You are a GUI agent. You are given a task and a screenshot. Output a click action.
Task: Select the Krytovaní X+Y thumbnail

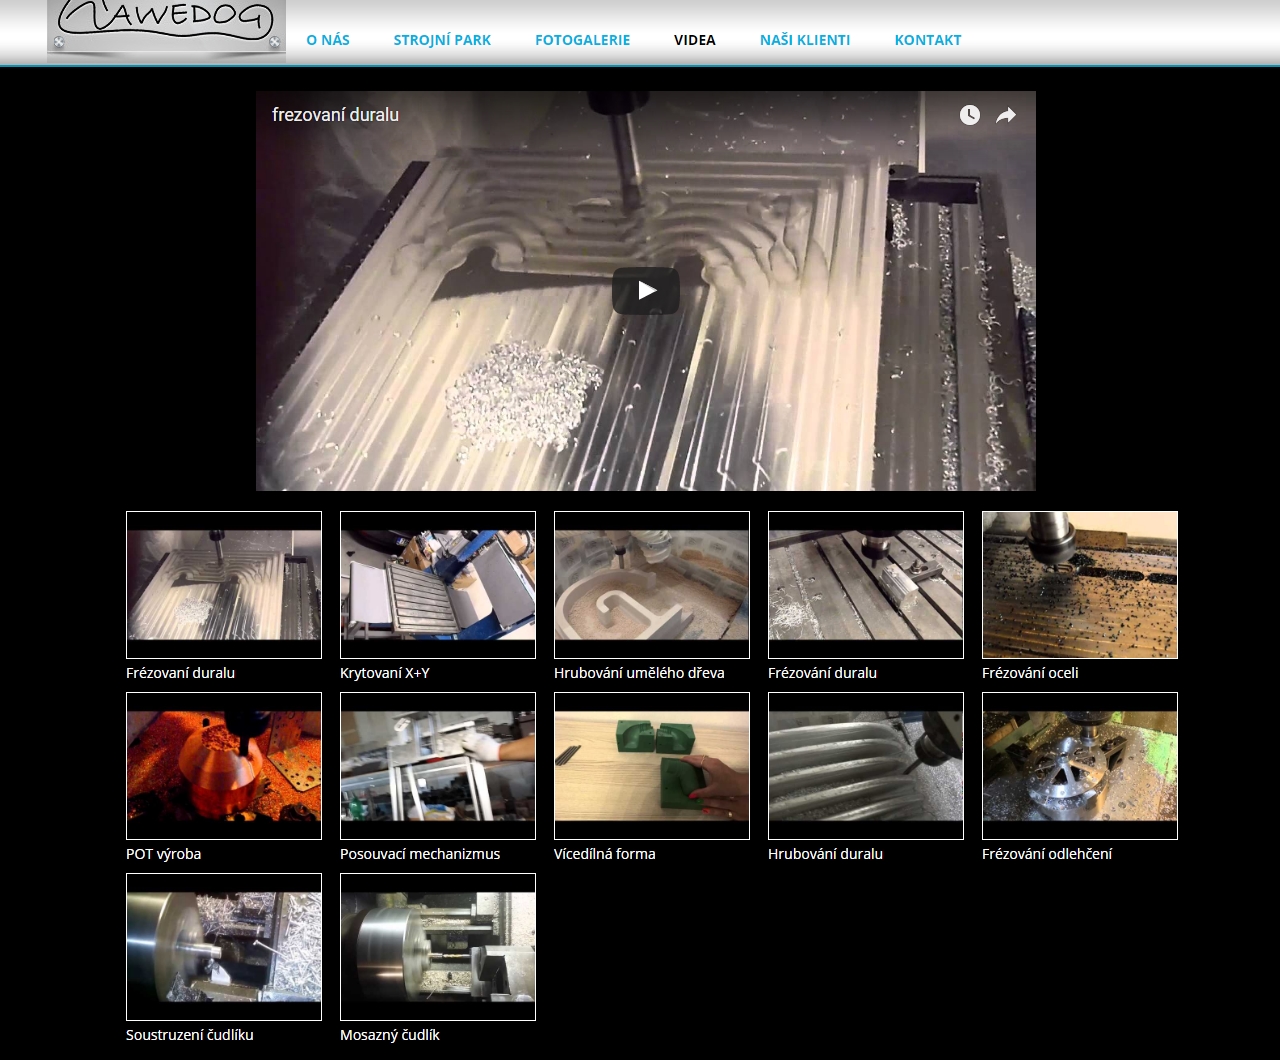click(438, 585)
